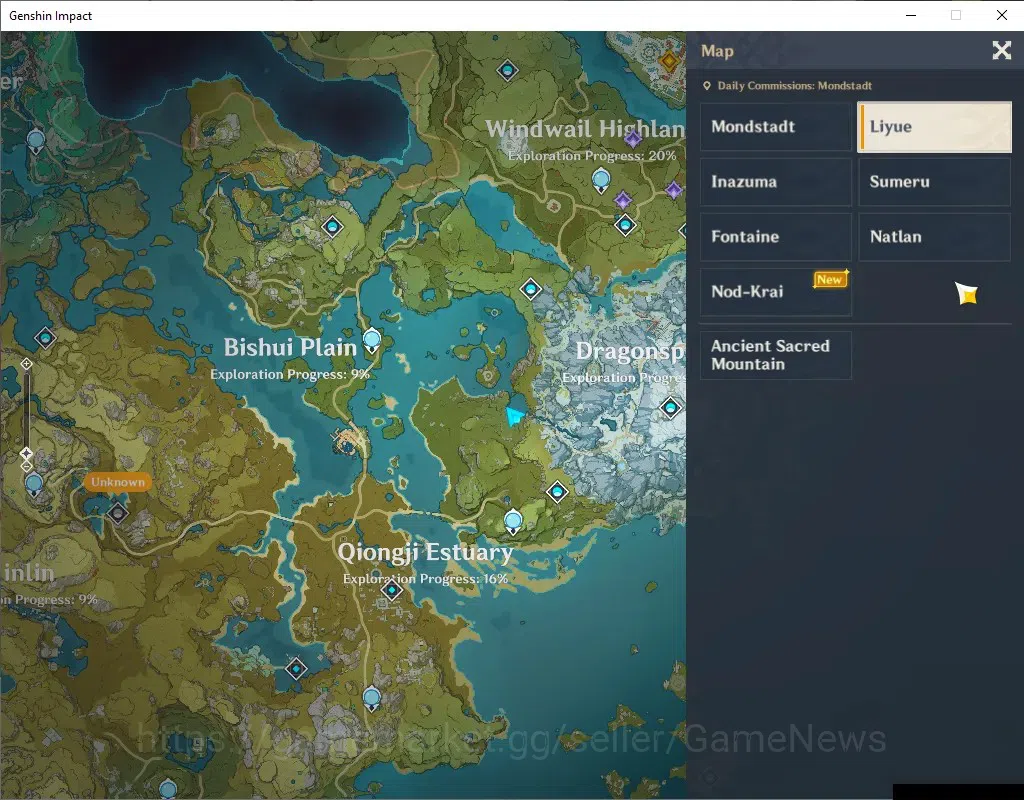Click the Unknown domain marker icon

[x=118, y=513]
